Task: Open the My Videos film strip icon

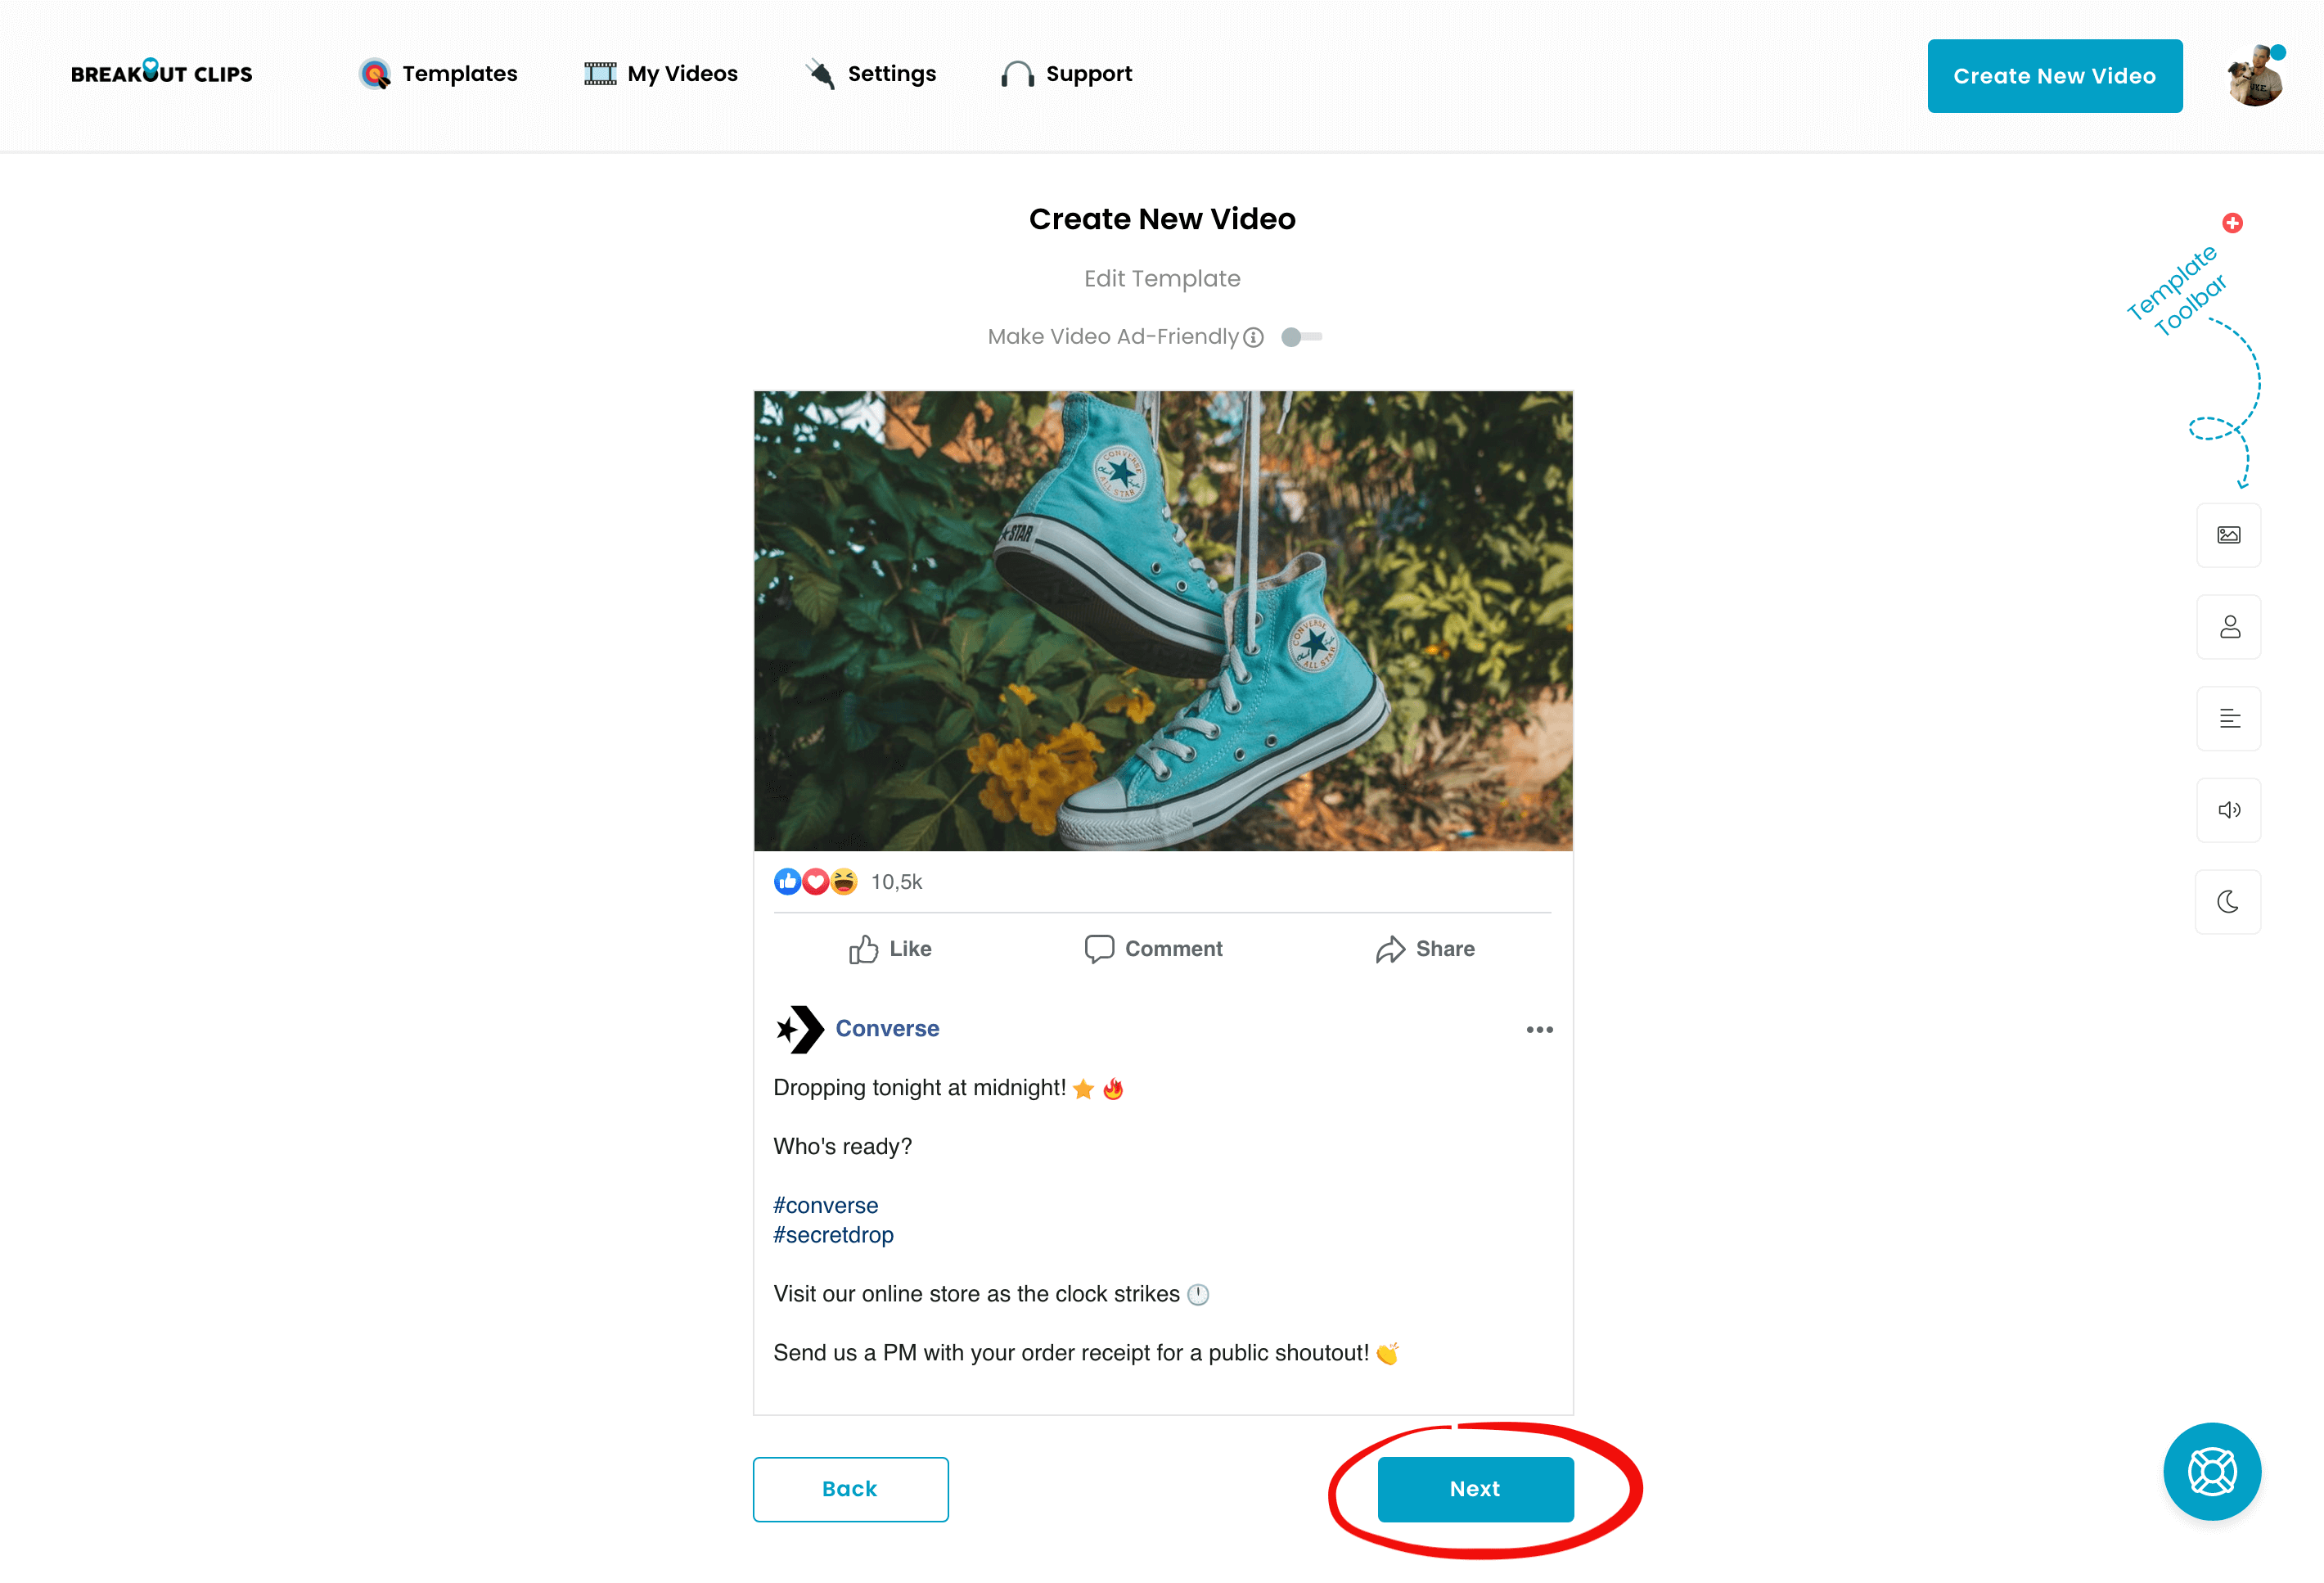Action: [598, 73]
